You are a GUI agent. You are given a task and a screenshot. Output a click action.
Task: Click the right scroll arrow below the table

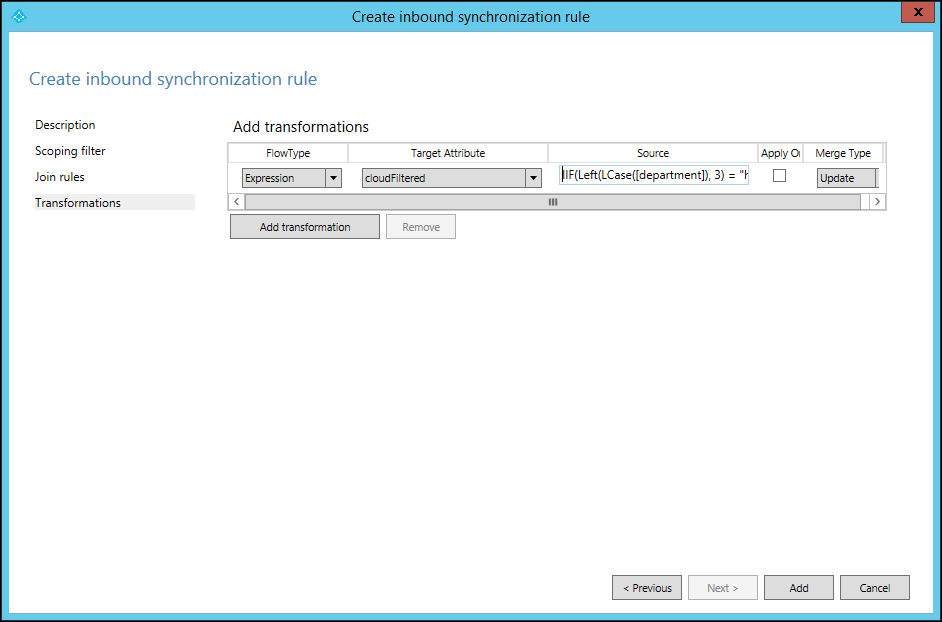(x=877, y=201)
